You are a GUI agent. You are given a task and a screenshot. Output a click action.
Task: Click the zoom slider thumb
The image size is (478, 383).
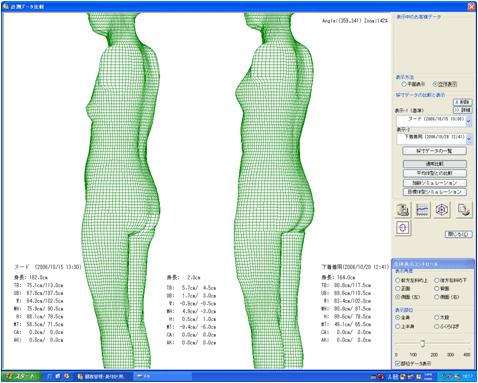(x=423, y=344)
